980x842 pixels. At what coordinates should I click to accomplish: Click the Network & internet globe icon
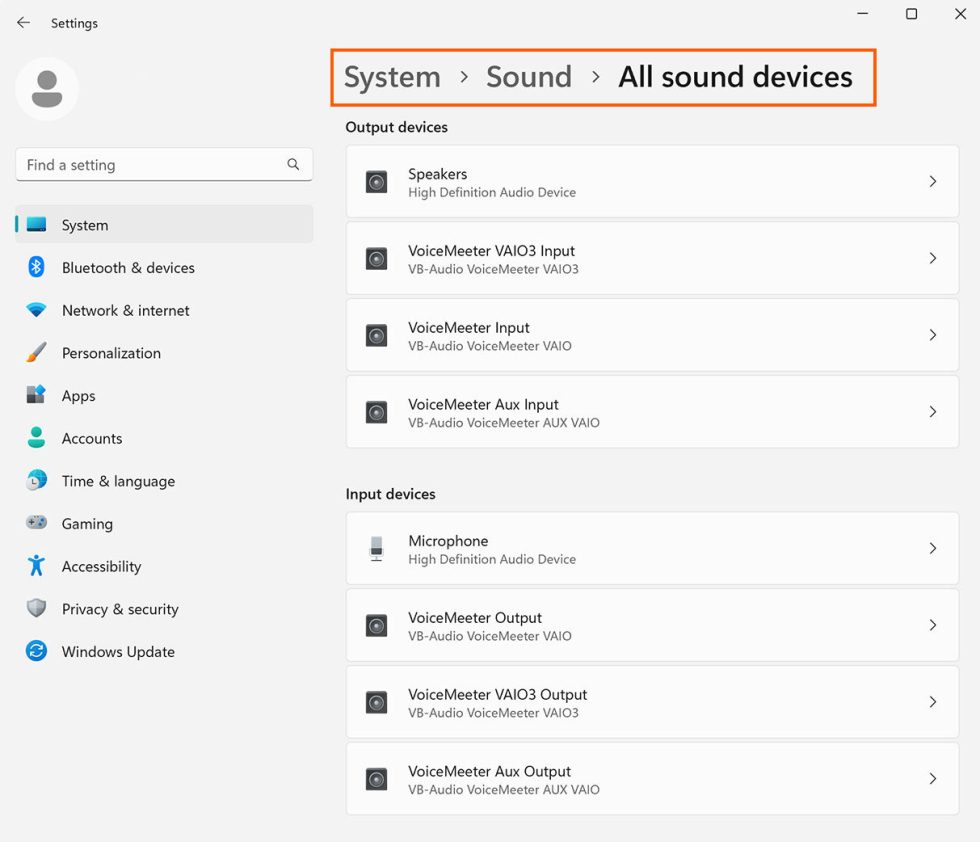click(x=36, y=311)
